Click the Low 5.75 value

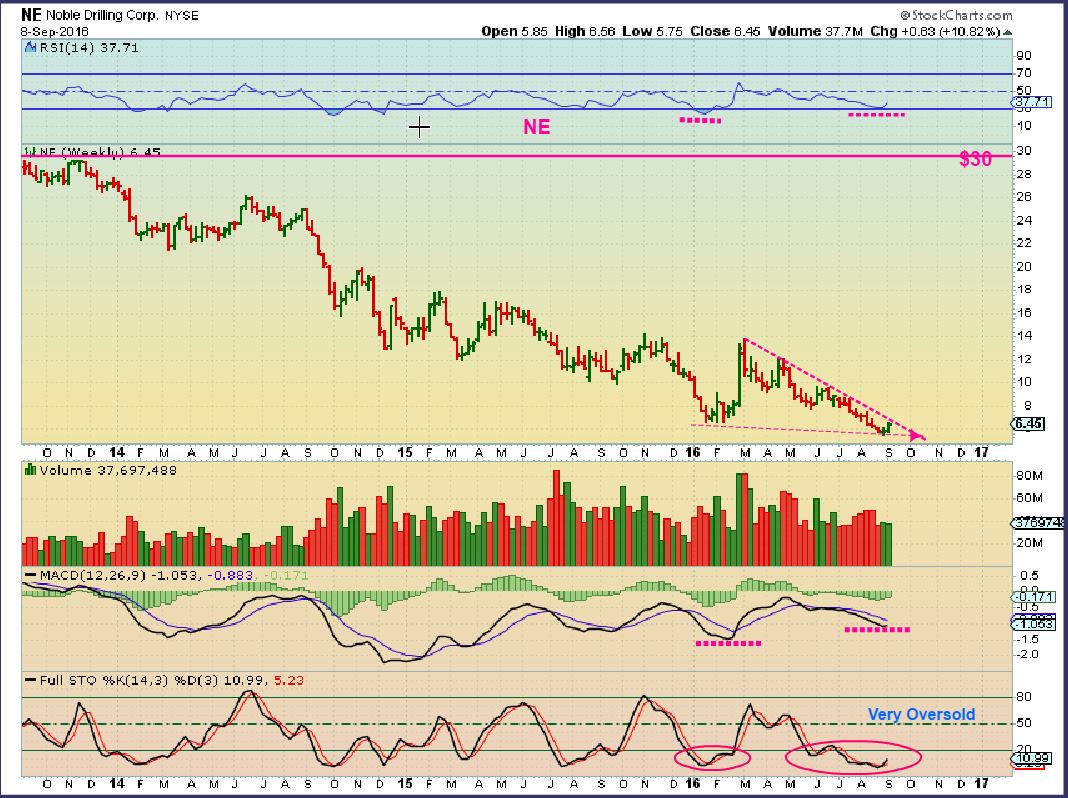[652, 31]
